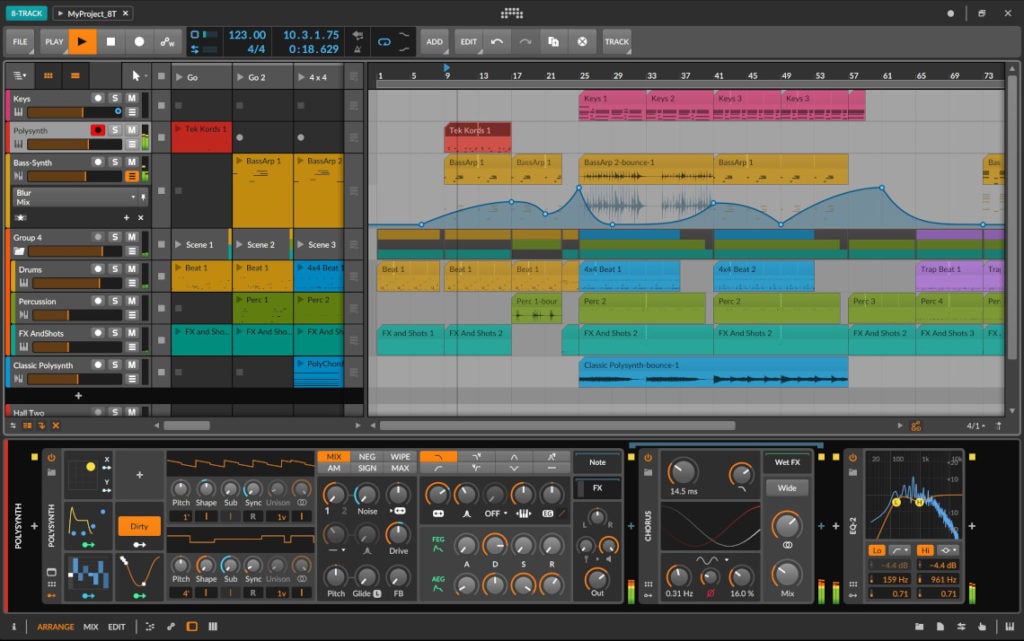1024x641 pixels.
Task: Collapse the Group 4 folder track
Action: (x=19, y=251)
